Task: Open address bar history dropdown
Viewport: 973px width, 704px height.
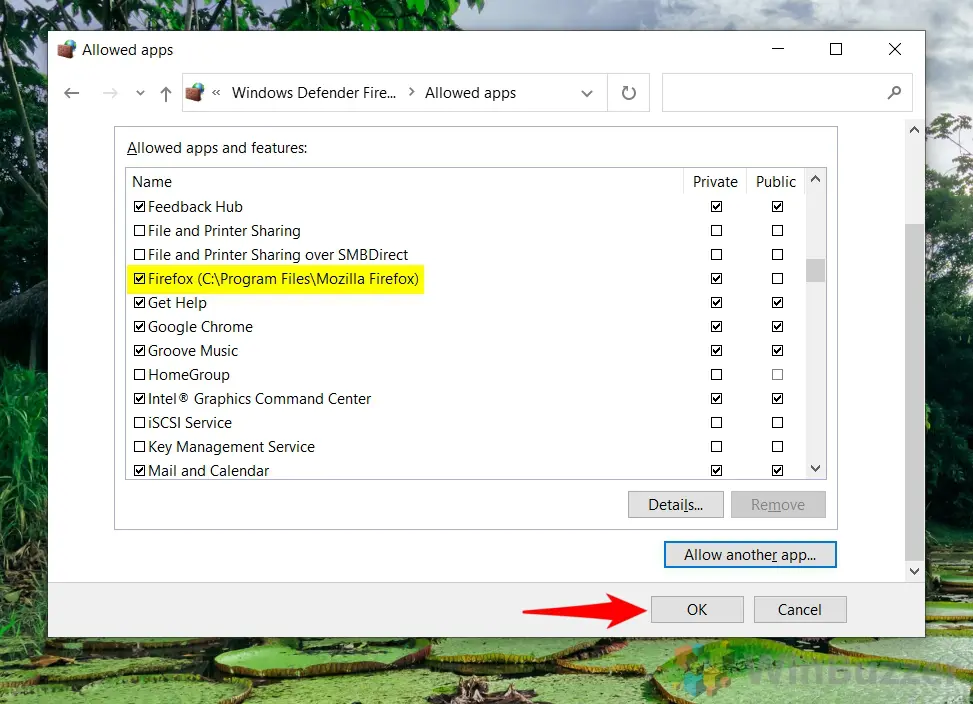Action: [586, 94]
